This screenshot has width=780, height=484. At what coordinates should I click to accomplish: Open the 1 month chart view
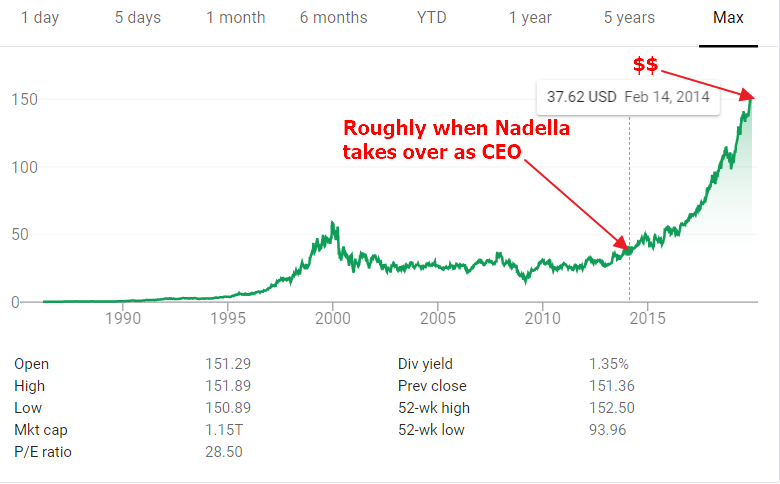coord(236,18)
